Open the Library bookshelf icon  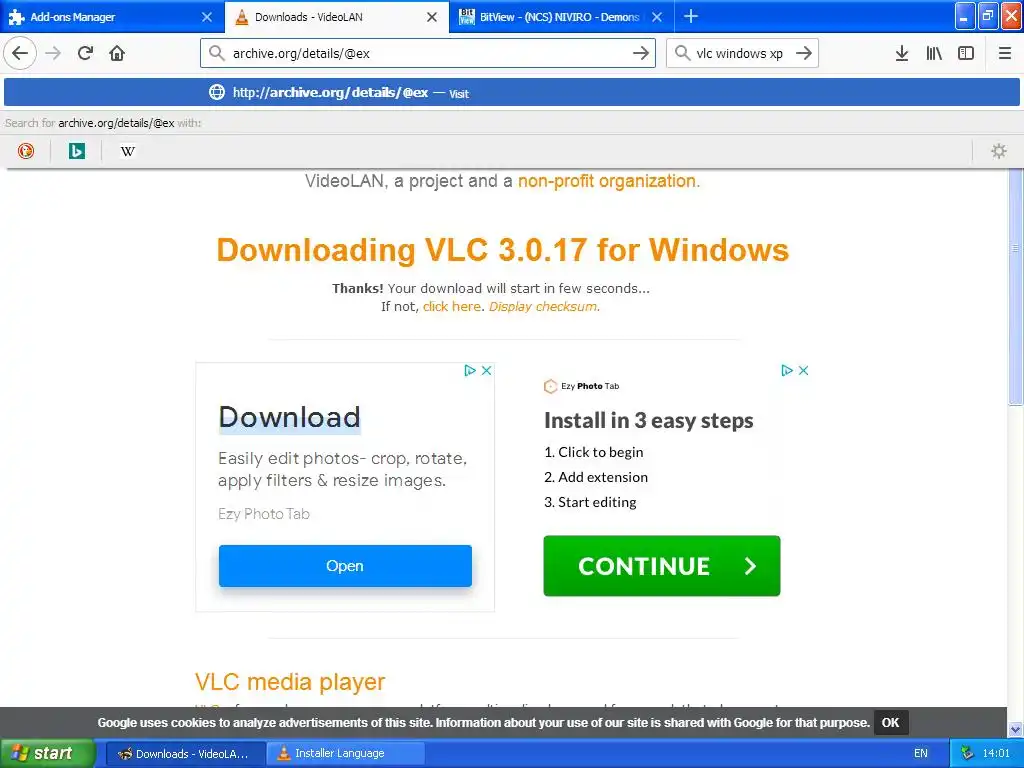click(x=934, y=53)
